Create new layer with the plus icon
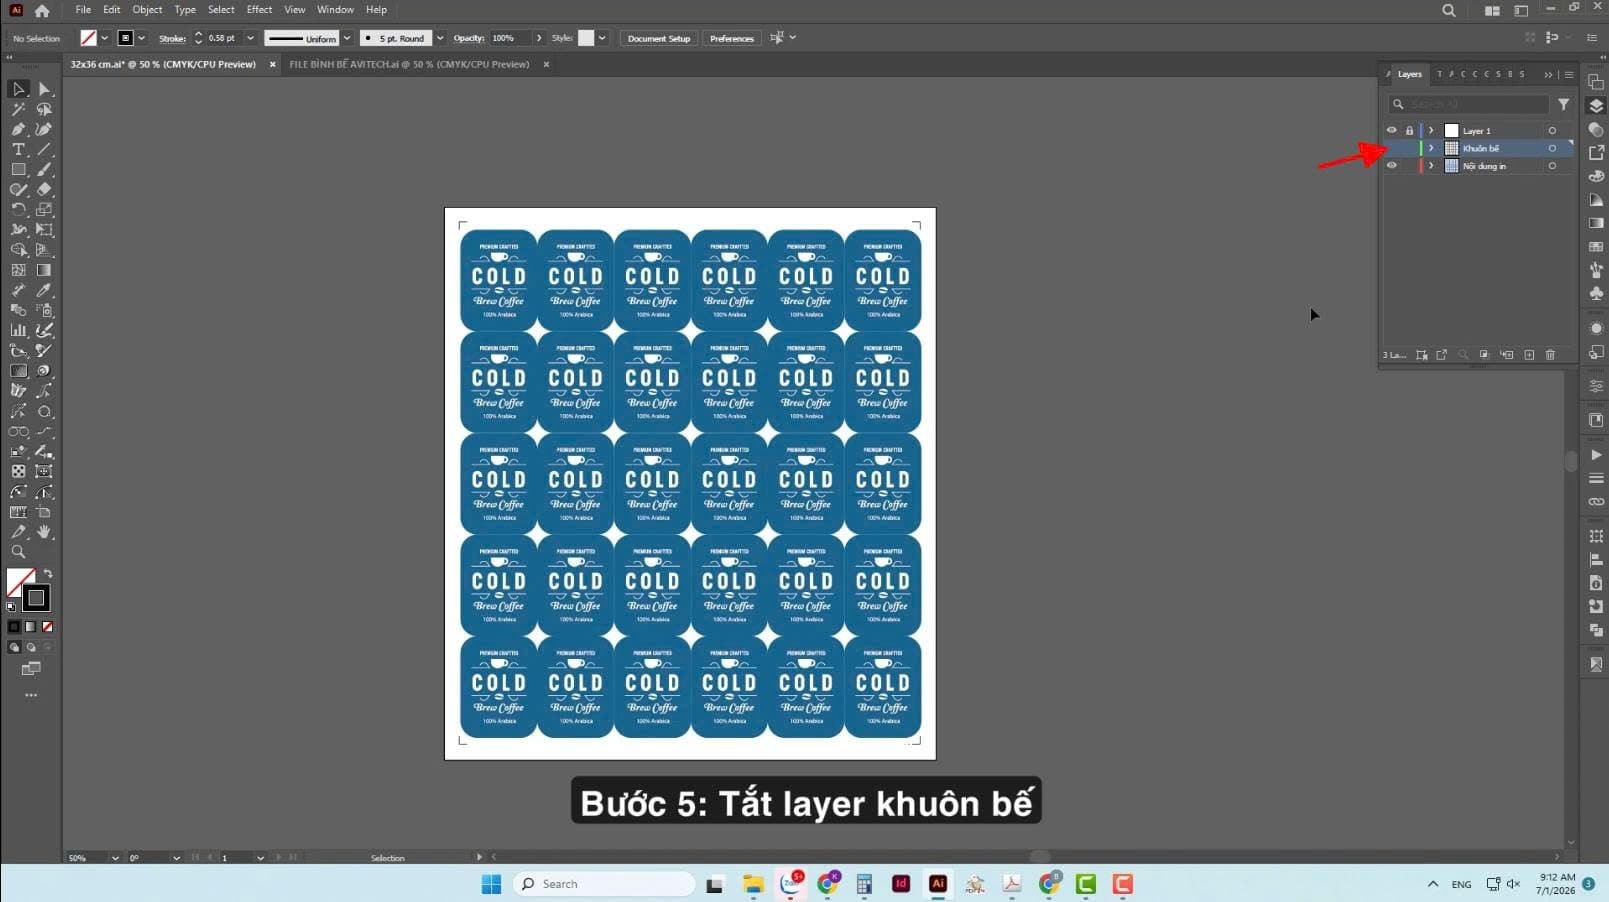Viewport: 1609px width, 902px height. pos(1529,355)
